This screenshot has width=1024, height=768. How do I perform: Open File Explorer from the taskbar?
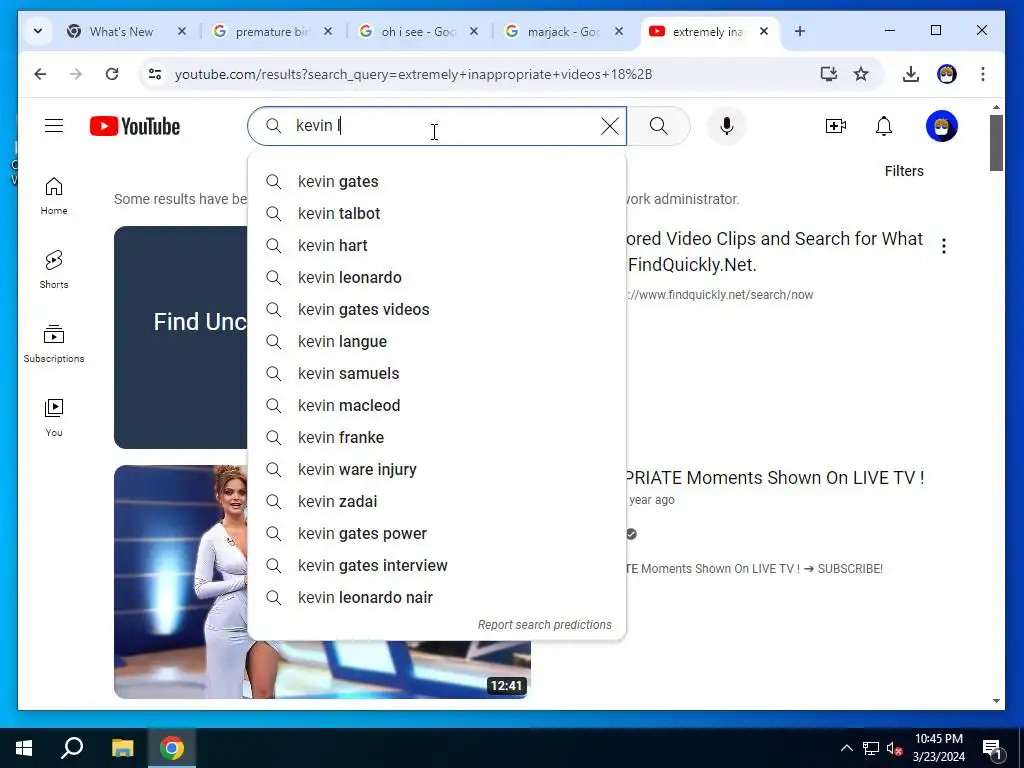pyautogui.click(x=122, y=748)
